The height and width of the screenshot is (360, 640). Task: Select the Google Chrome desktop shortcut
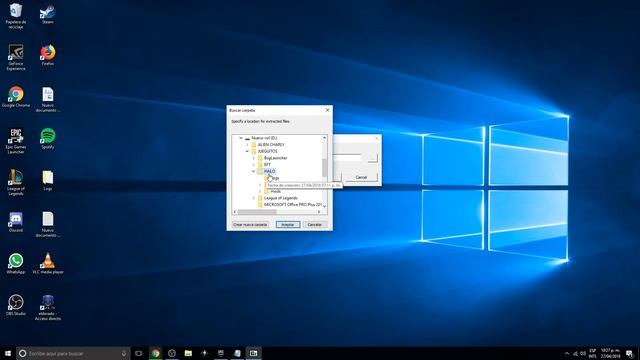pos(16,97)
